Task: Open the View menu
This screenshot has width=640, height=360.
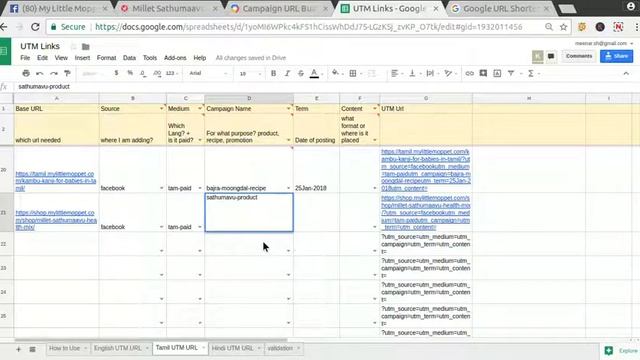Action: click(61, 58)
